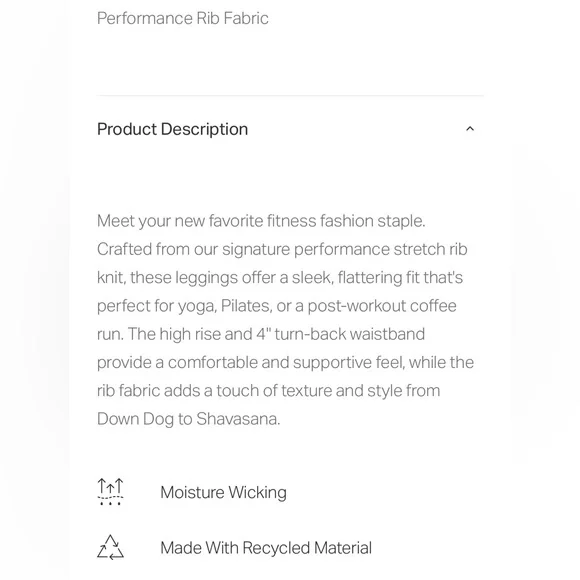Click the line starting "provide a comfortable and supportive"
This screenshot has width=580, height=580.
click(285, 363)
